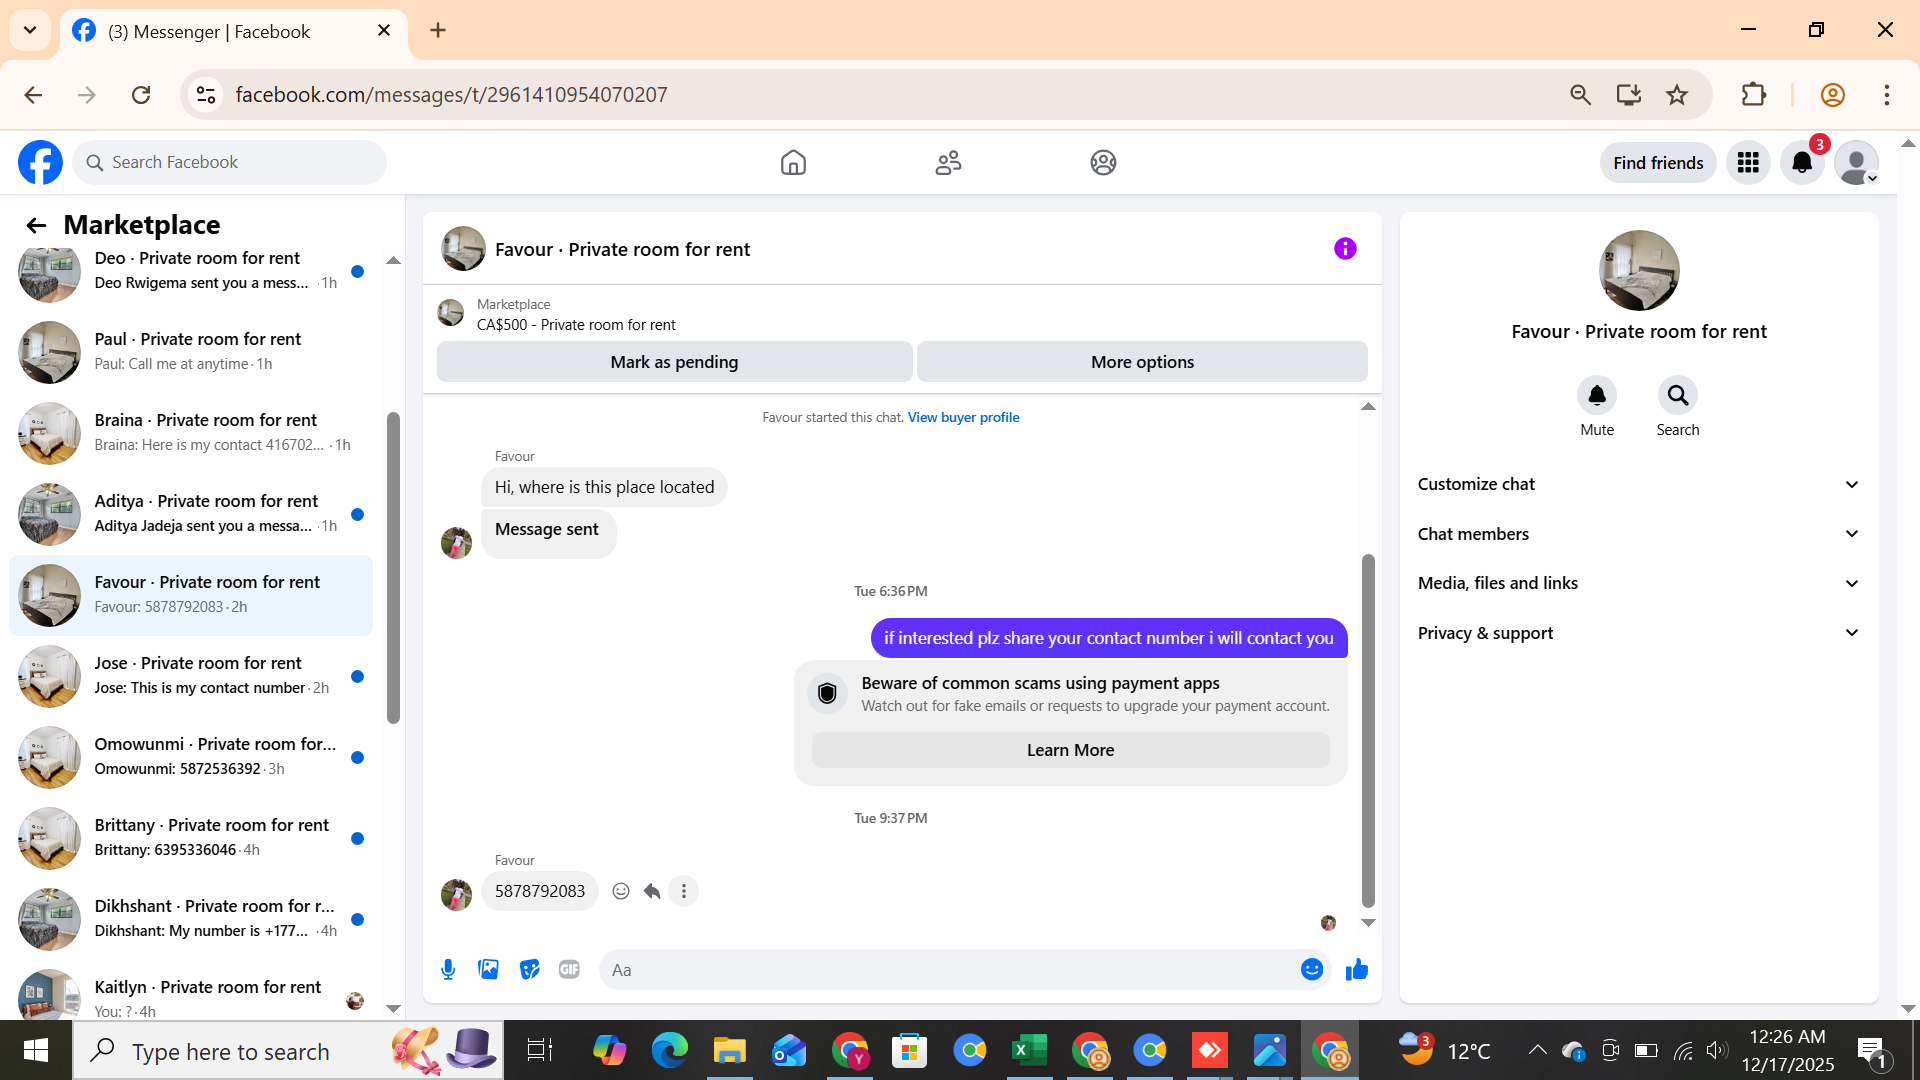
Task: Open File Explorer from taskbar
Action: click(x=729, y=1050)
